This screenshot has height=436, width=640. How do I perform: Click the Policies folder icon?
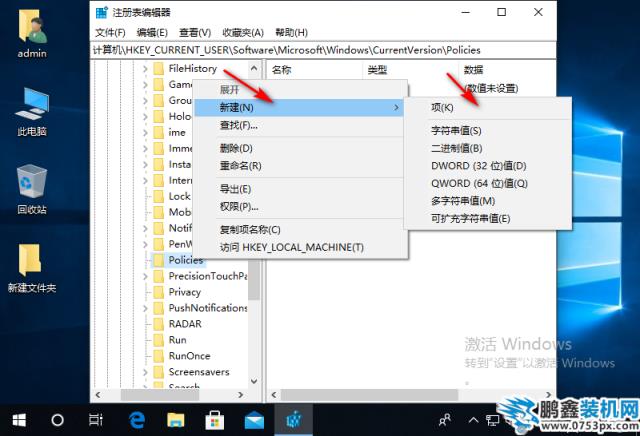pos(158,260)
